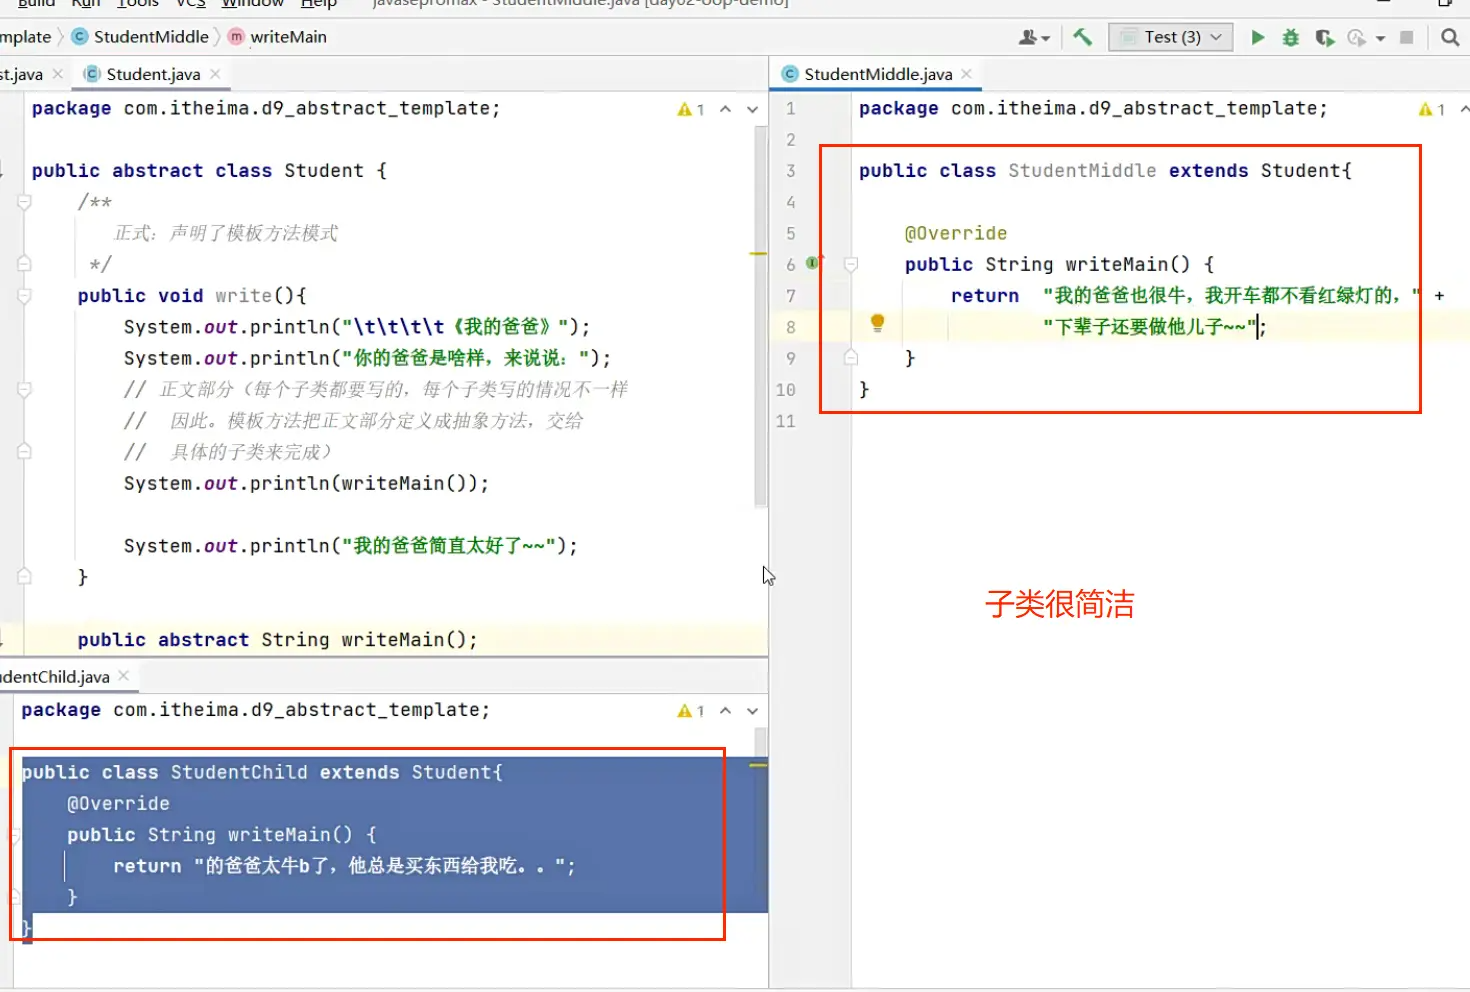The image size is (1470, 992).
Task: Click fold marker at 具体的子类来完成 comment line
Action: (x=25, y=452)
